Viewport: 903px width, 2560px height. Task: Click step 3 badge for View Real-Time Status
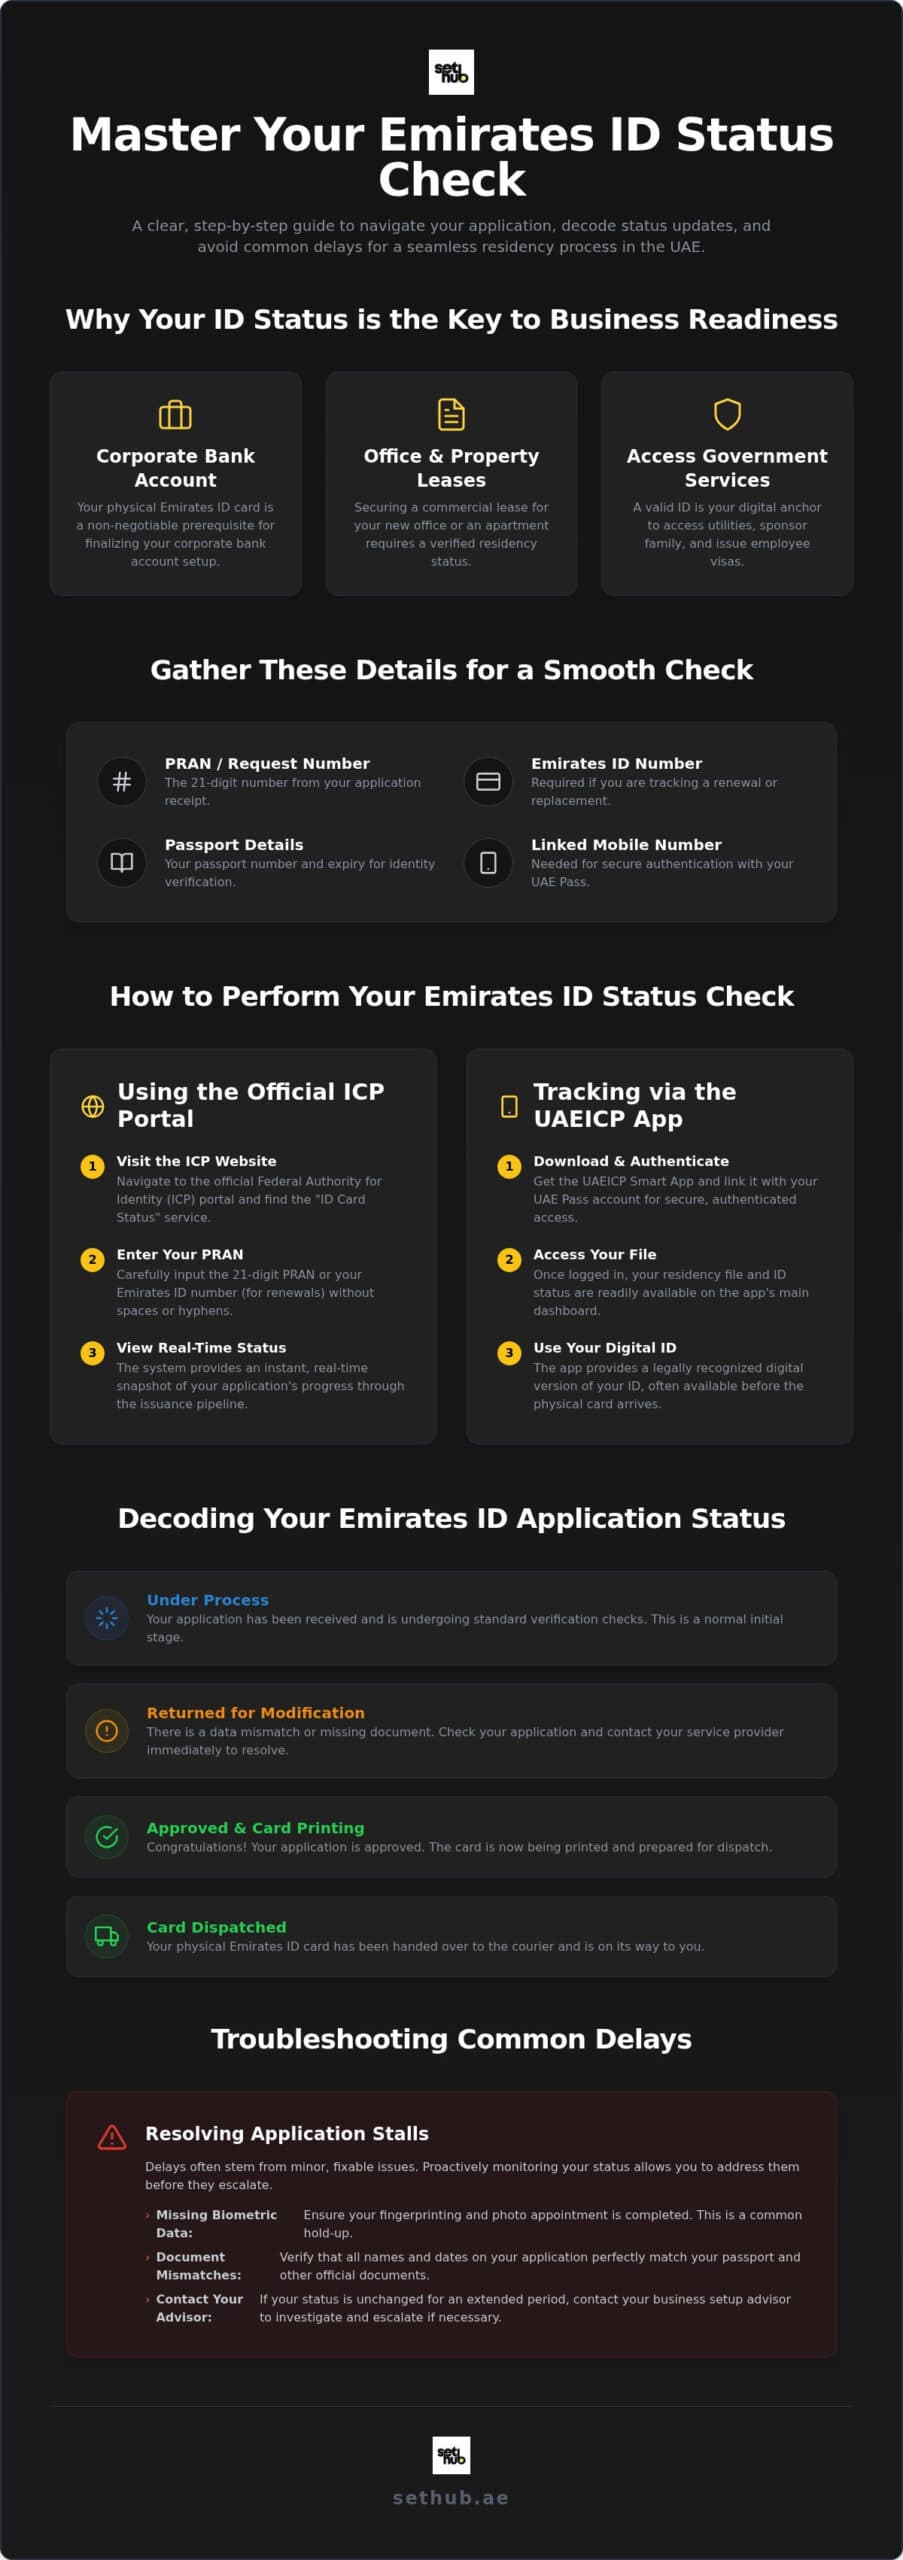point(92,1353)
